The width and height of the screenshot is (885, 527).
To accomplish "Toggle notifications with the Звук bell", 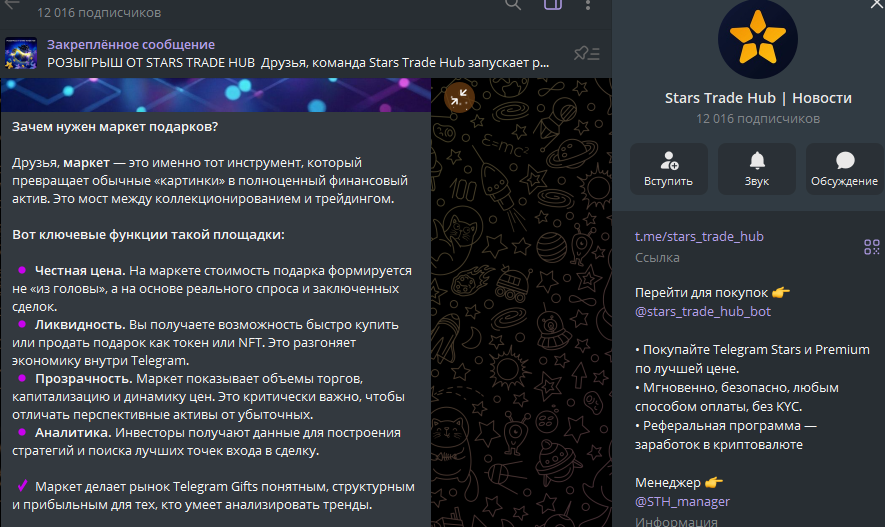I will [757, 169].
